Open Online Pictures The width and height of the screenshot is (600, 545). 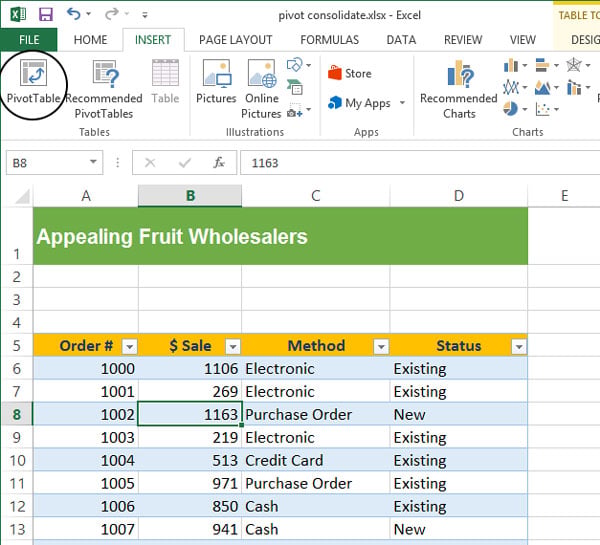click(262, 88)
